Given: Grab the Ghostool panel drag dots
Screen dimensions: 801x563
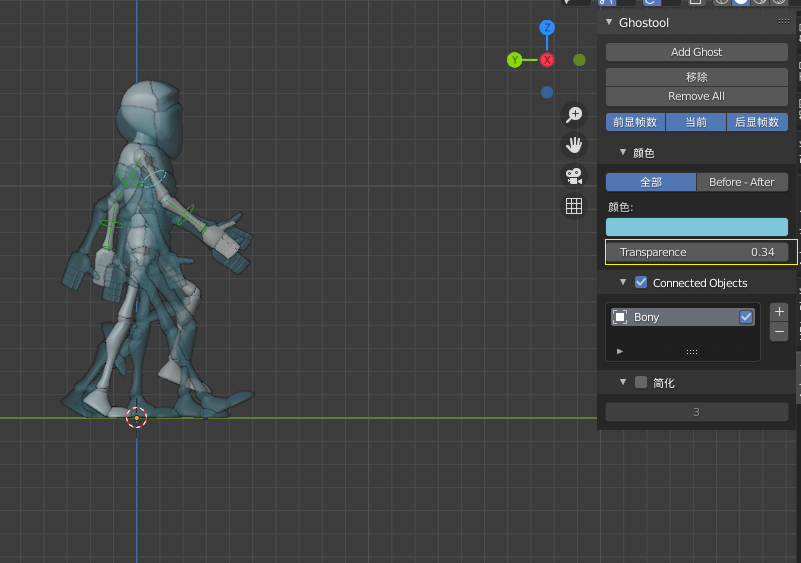Looking at the screenshot, I should 784,21.
